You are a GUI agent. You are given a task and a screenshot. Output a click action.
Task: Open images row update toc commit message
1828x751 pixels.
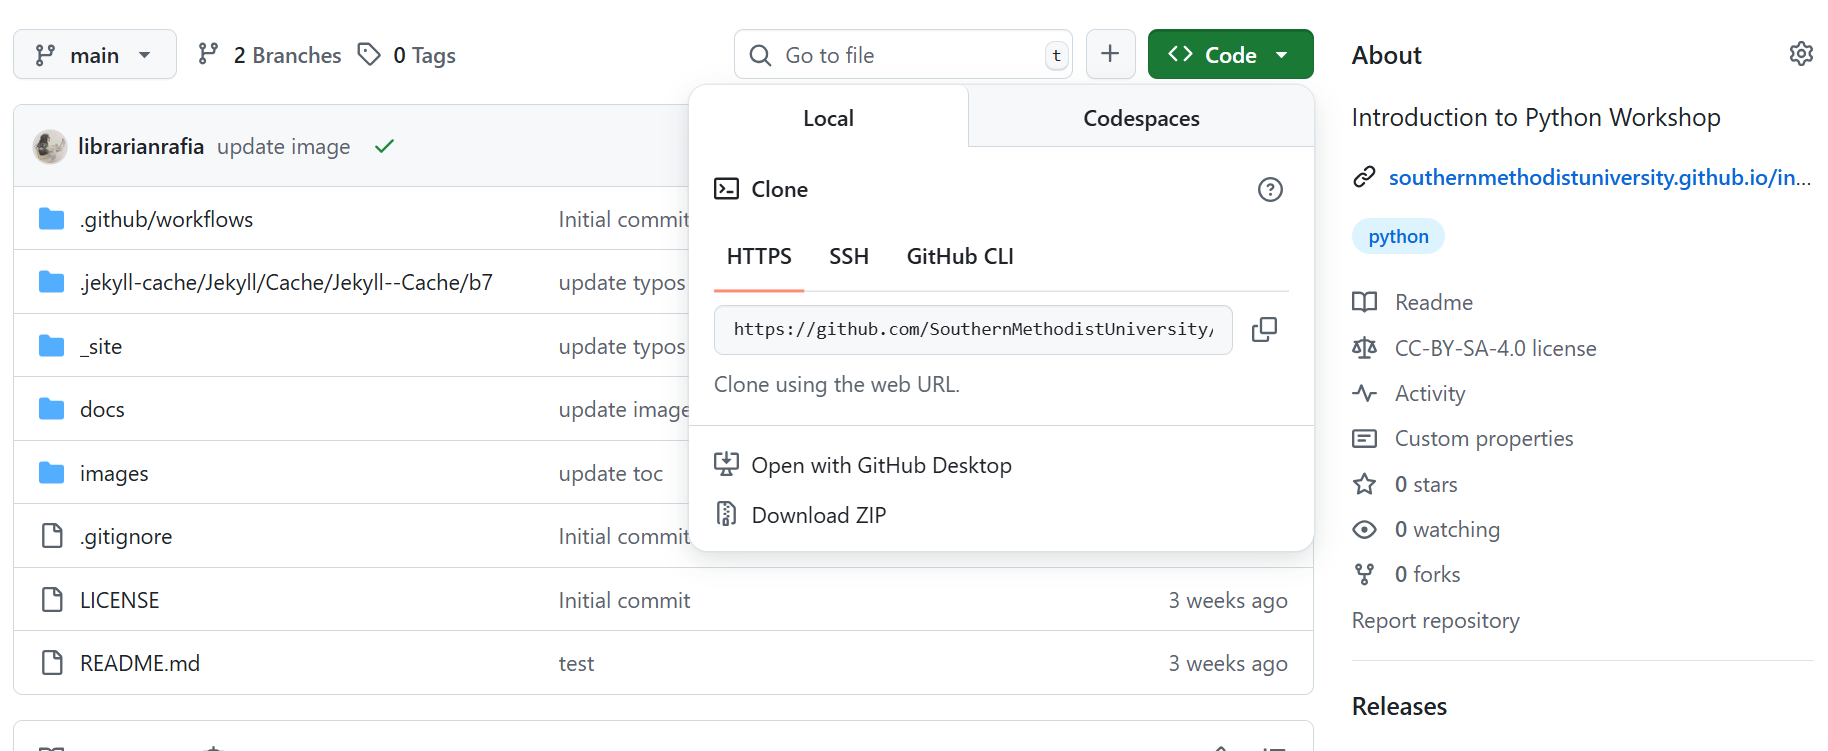[610, 473]
